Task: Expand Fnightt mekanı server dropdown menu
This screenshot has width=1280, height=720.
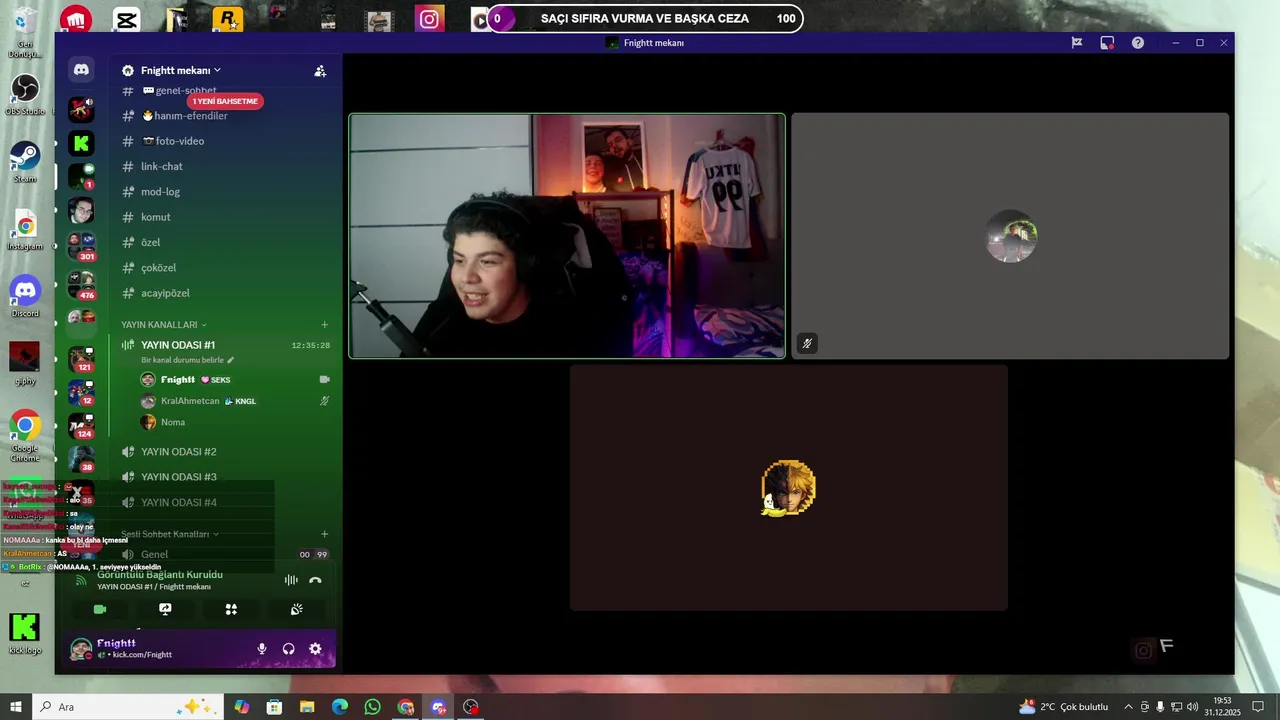Action: point(181,71)
